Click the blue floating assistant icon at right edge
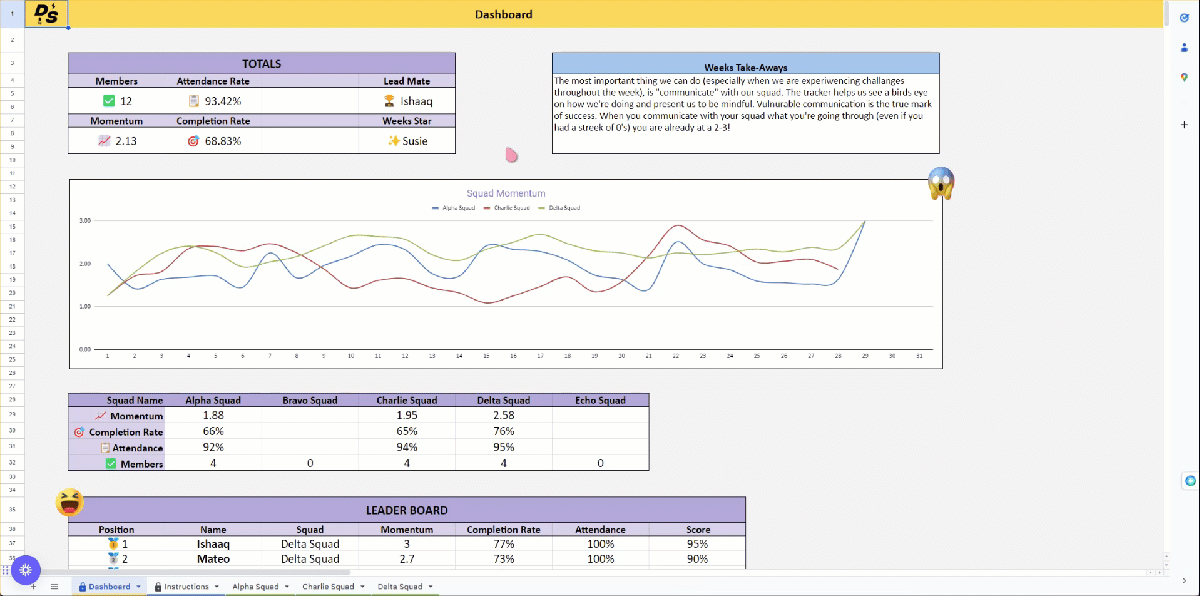Screen dimensions: 1200x596 coord(1190,481)
